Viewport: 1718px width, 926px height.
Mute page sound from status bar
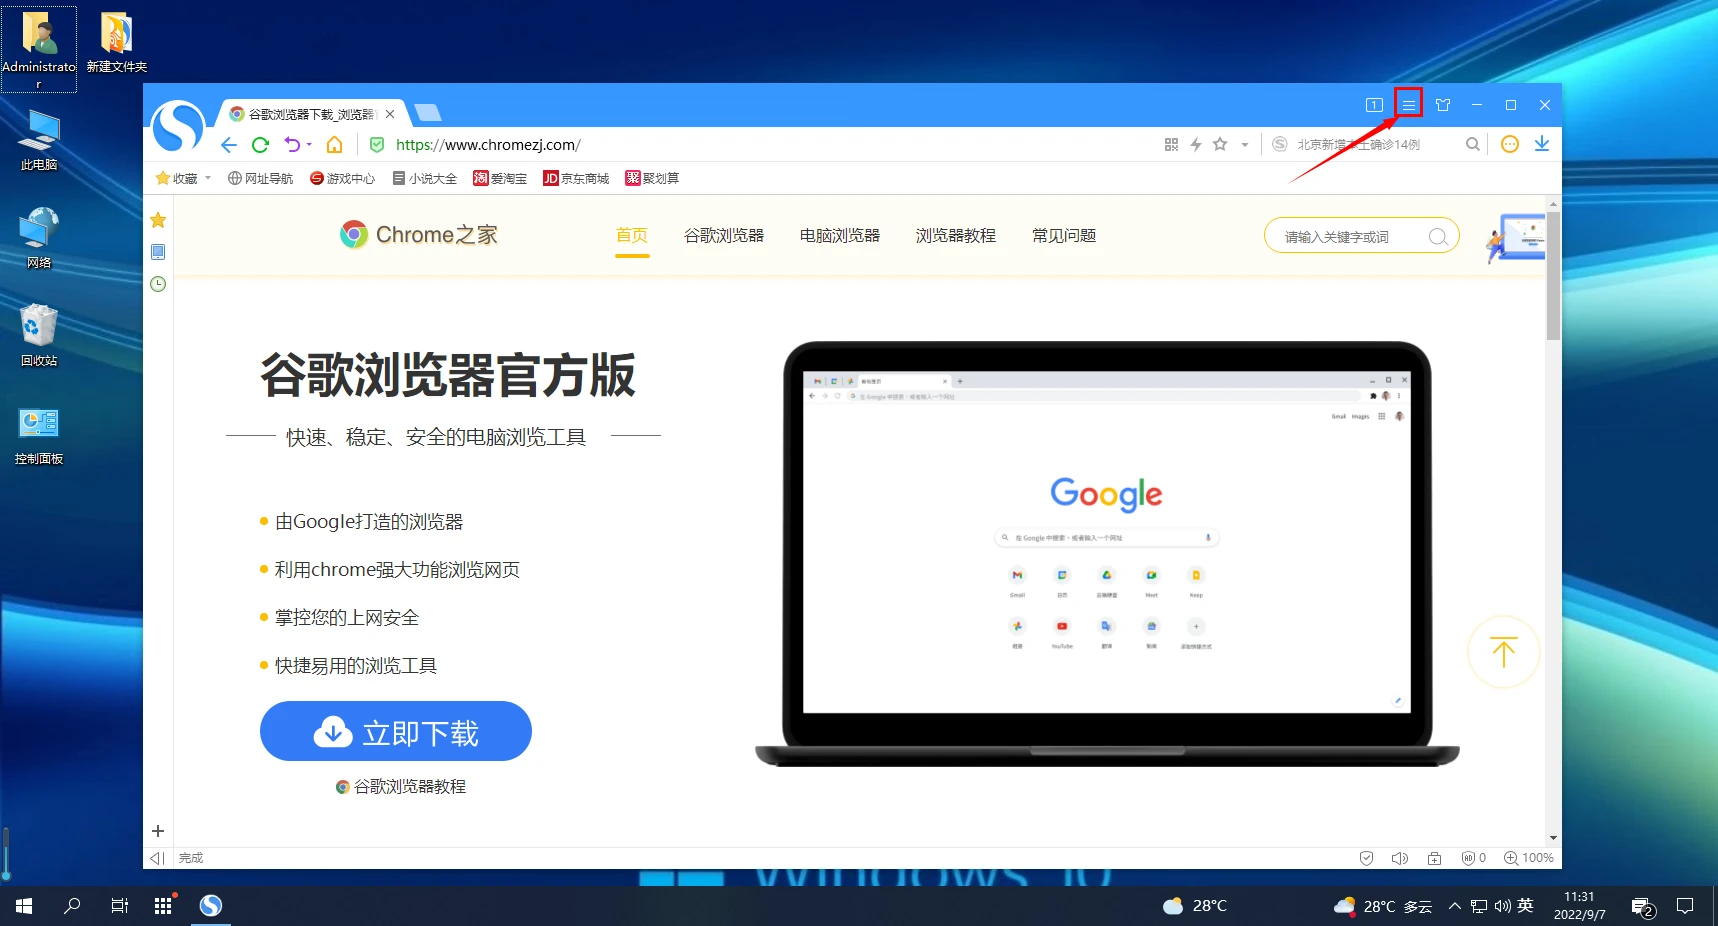(1400, 858)
